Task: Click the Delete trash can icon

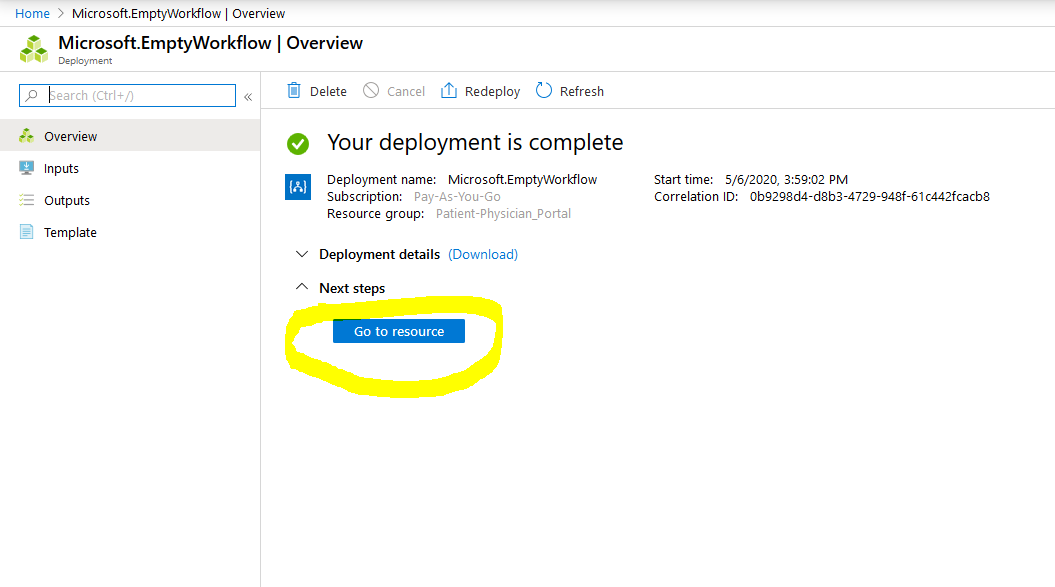Action: (x=294, y=91)
